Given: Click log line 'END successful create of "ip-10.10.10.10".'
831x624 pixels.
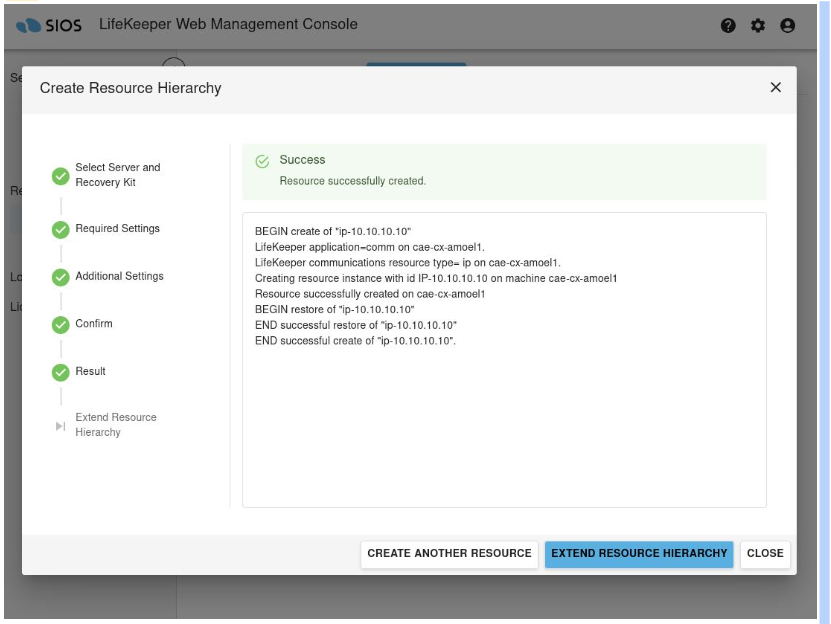Looking at the screenshot, I should pyautogui.click(x=355, y=340).
